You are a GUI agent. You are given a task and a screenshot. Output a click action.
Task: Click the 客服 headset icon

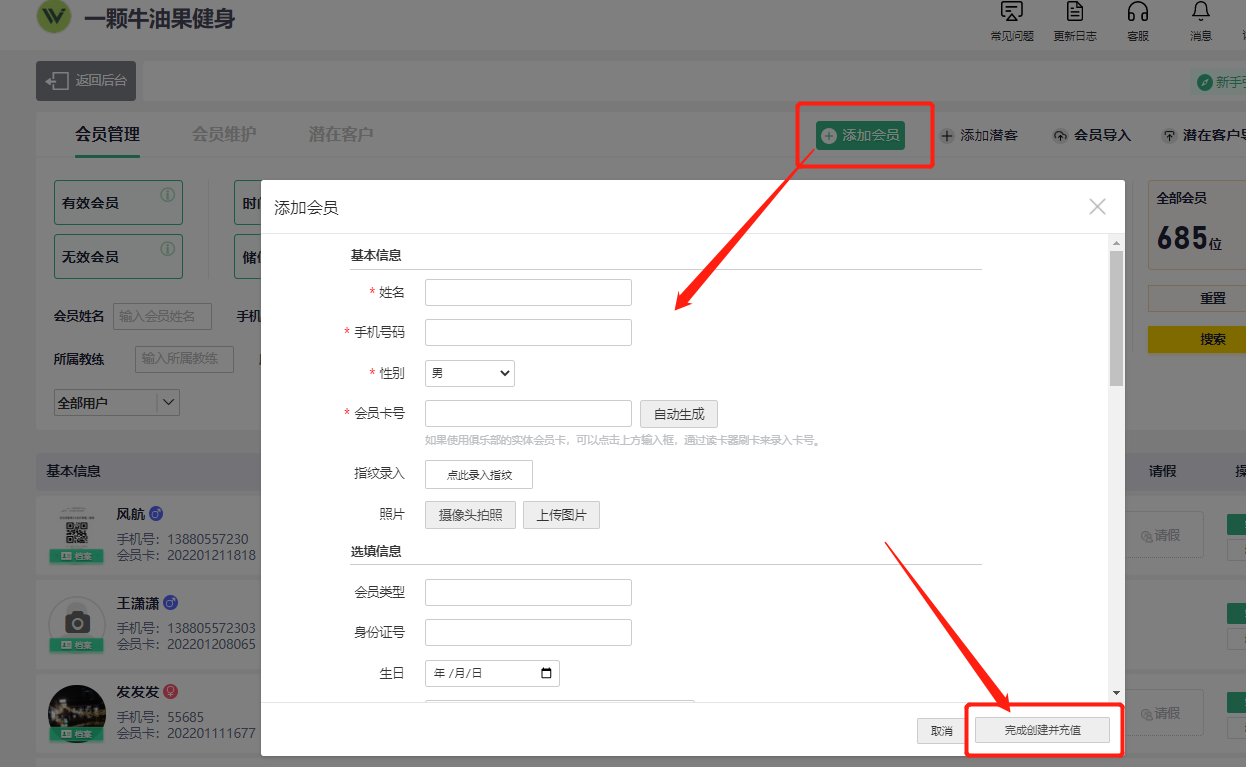[x=1138, y=13]
